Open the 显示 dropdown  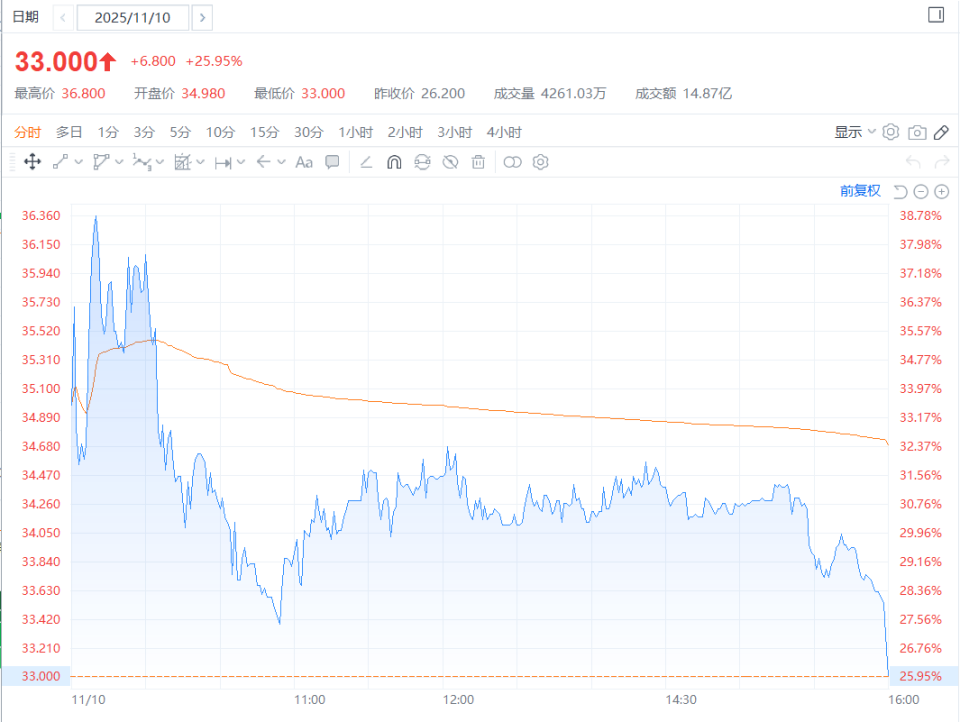pos(855,132)
